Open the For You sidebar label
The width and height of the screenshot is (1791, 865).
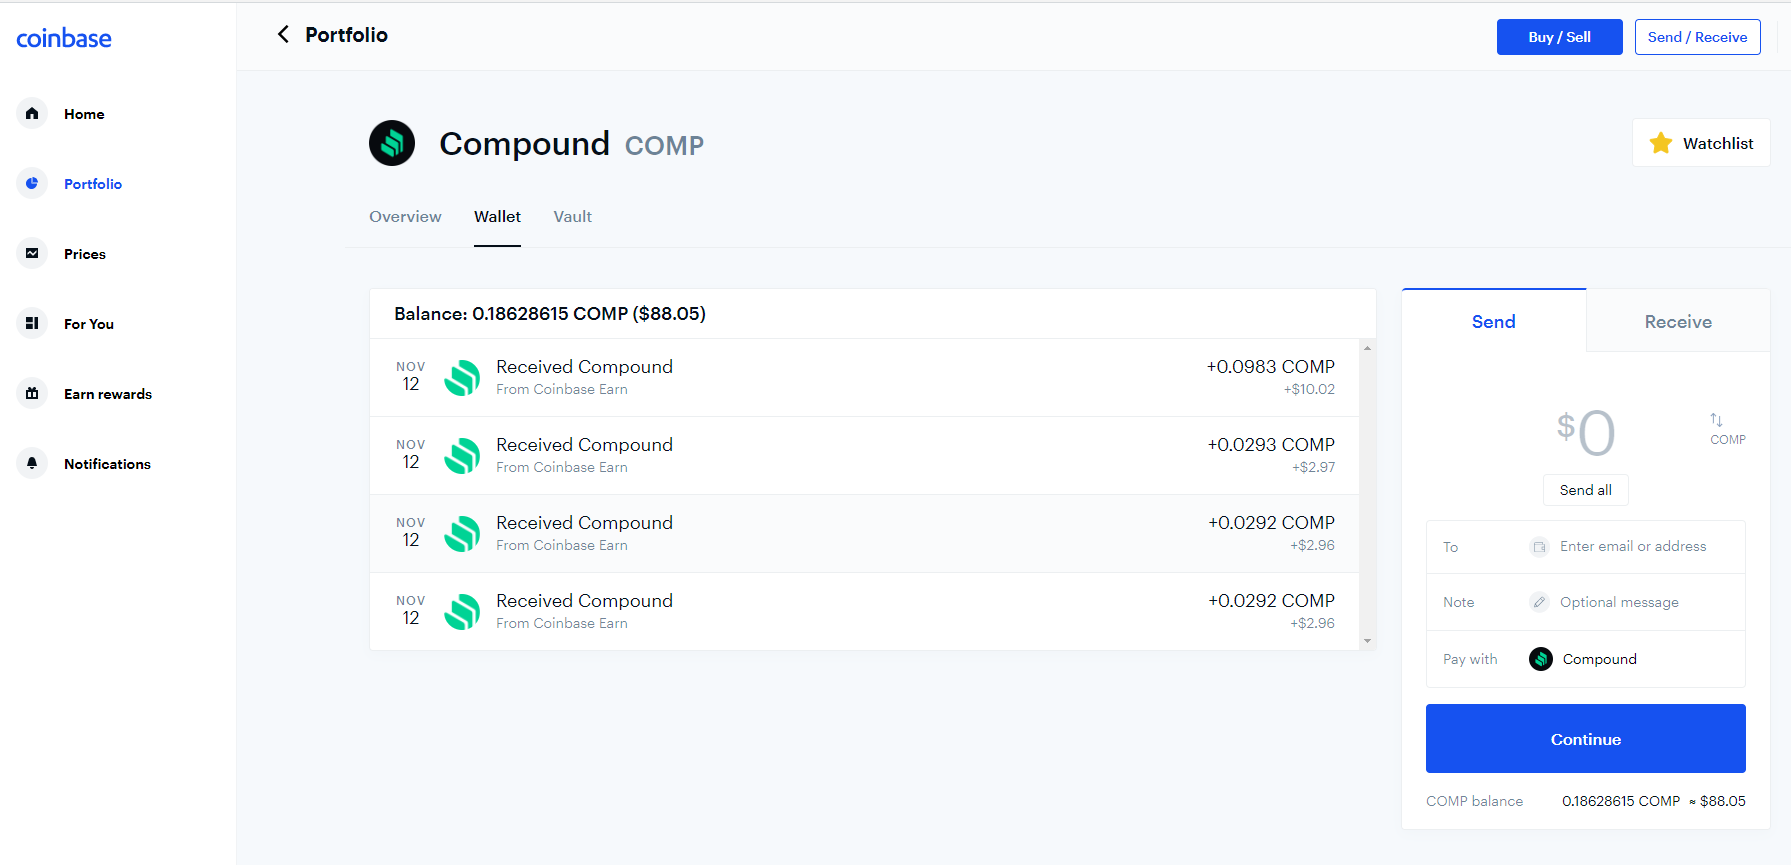89,324
